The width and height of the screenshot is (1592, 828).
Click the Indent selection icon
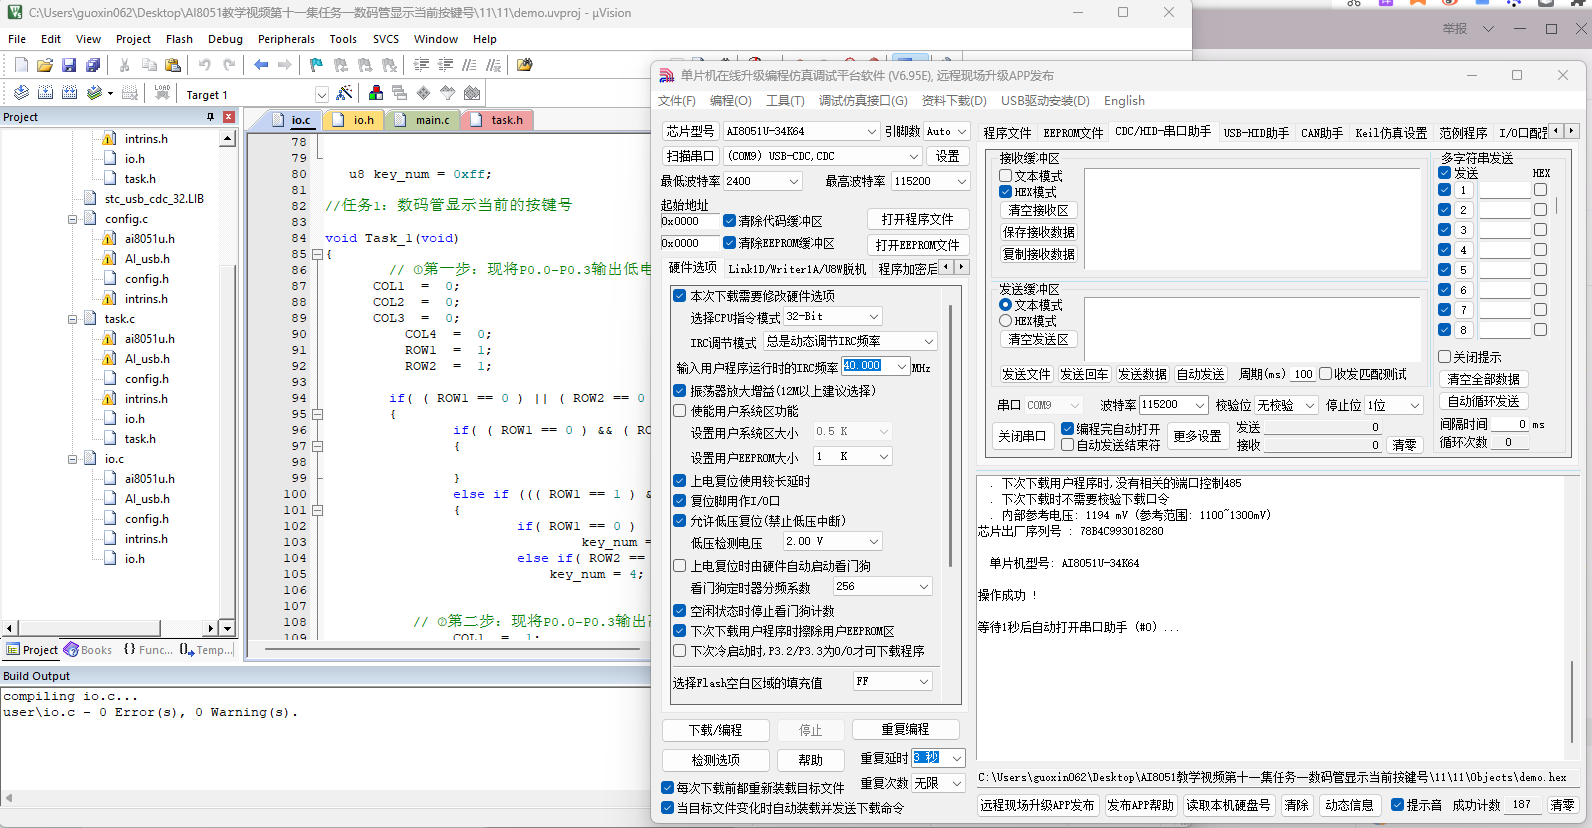[421, 65]
